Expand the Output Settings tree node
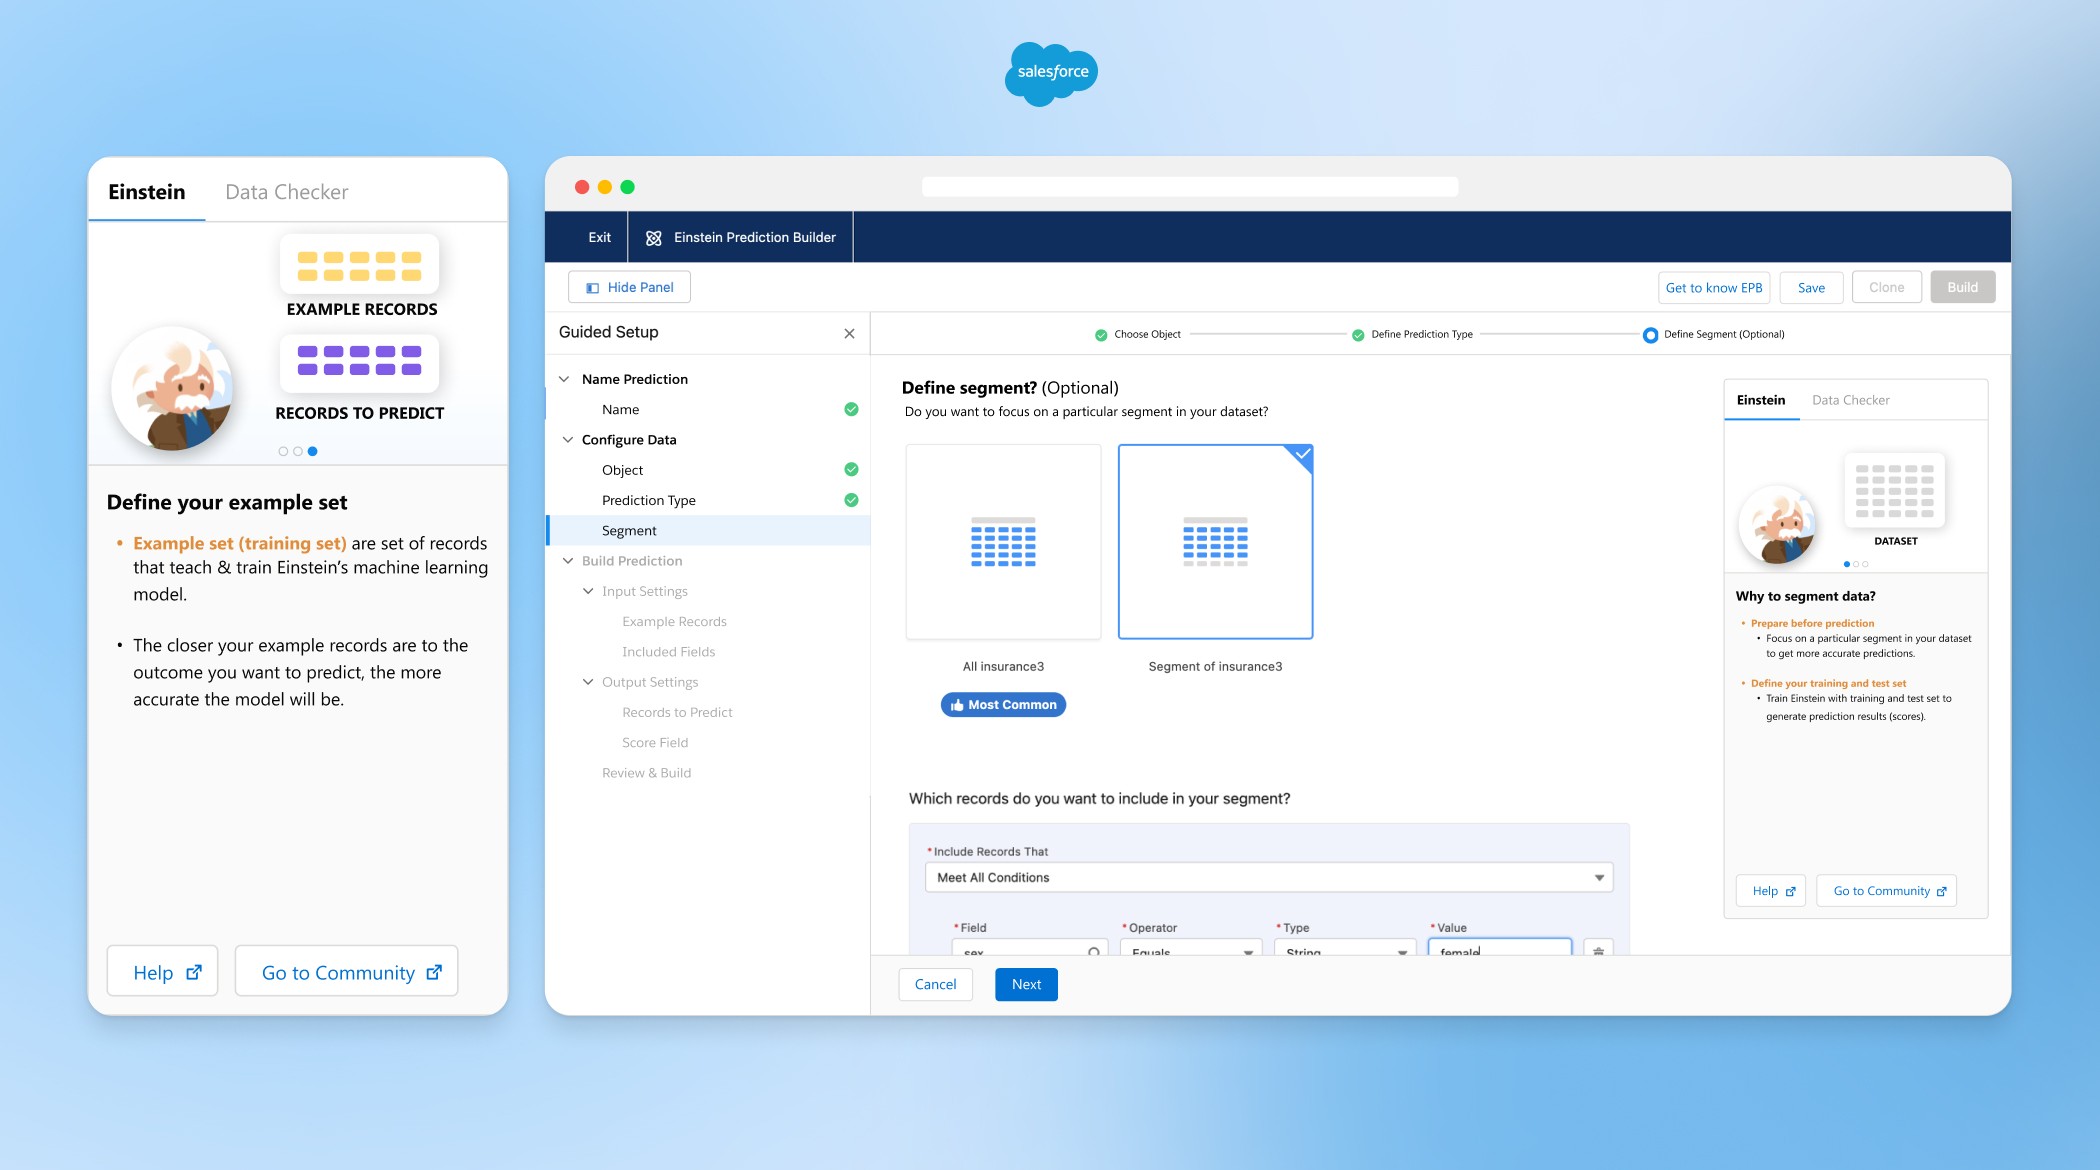Image resolution: width=2100 pixels, height=1170 pixels. 588,682
